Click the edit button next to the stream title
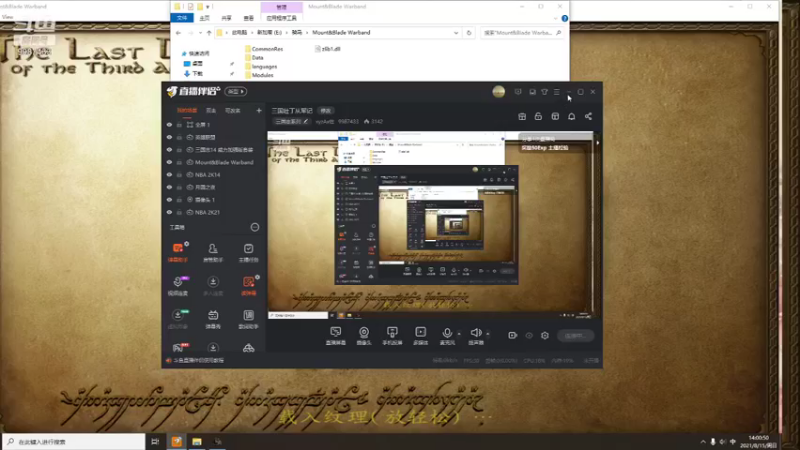This screenshot has height=450, width=800. coord(326,111)
